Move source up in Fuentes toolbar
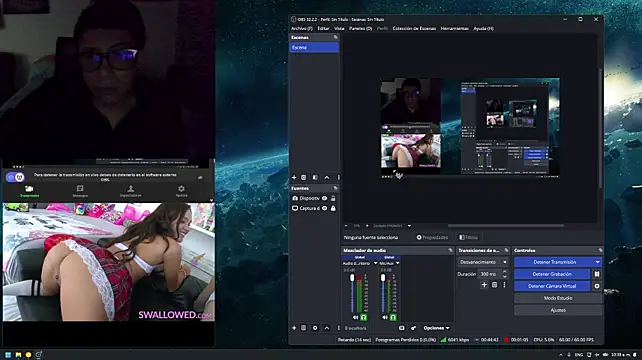The image size is (642, 360). (x=327, y=328)
